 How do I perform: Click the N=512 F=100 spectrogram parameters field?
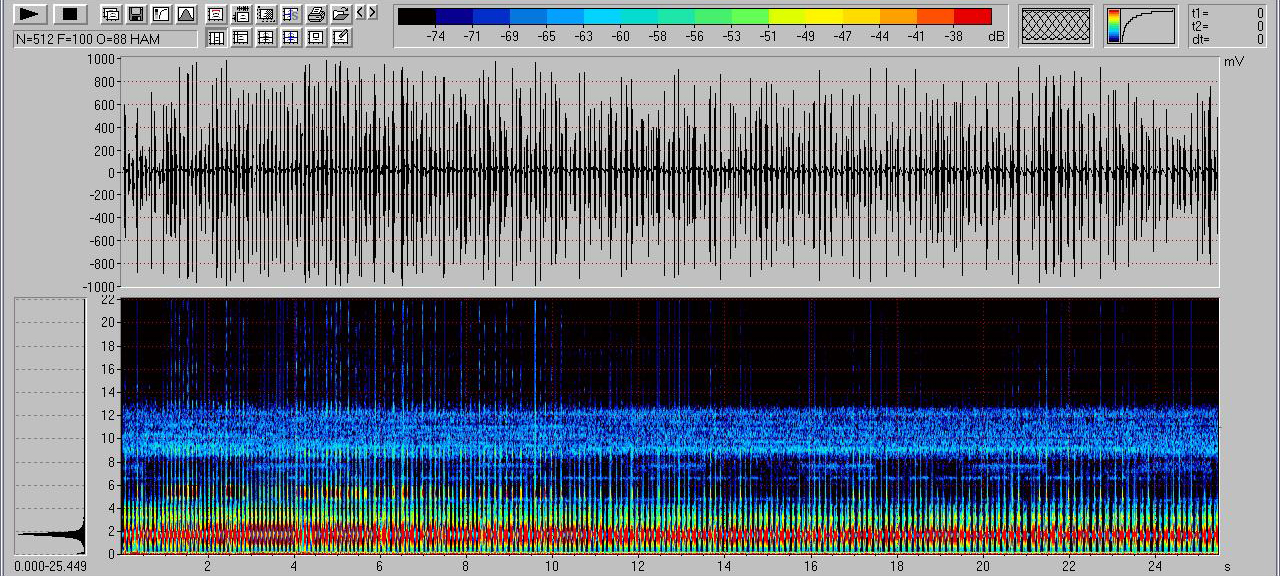[x=105, y=38]
